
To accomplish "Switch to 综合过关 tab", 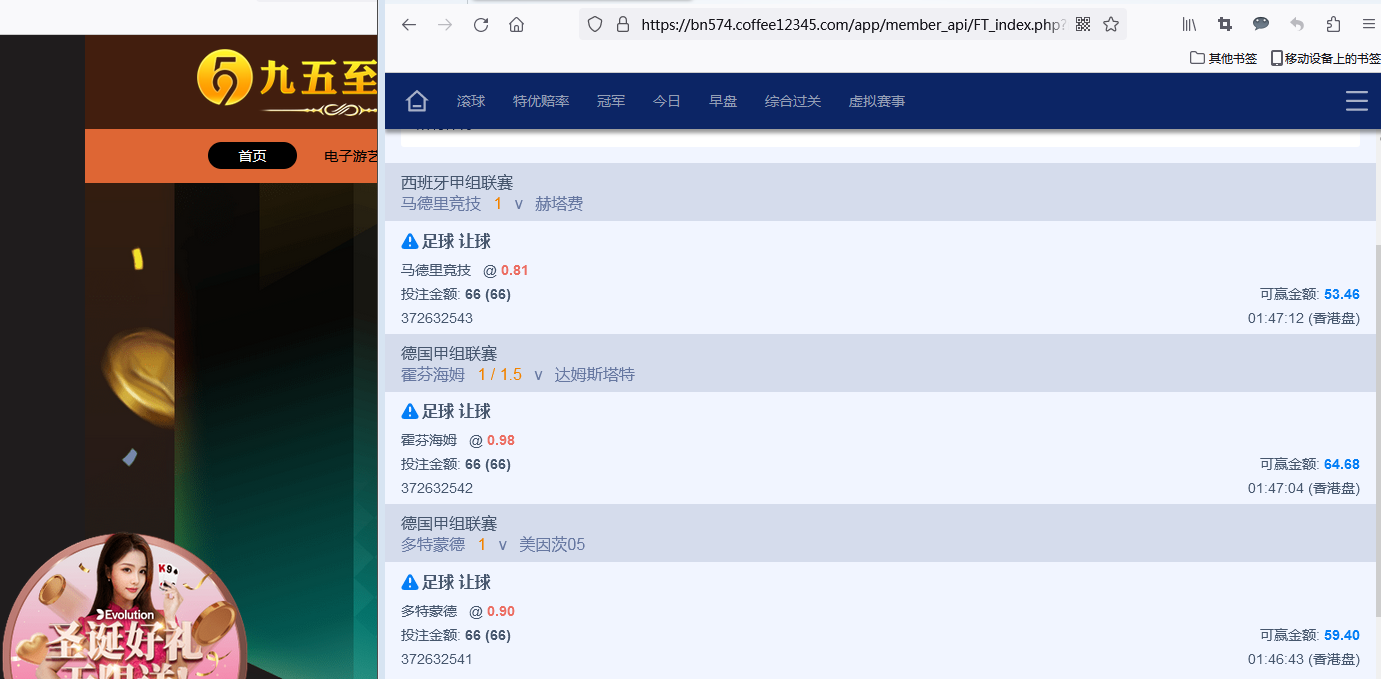I will coord(793,101).
